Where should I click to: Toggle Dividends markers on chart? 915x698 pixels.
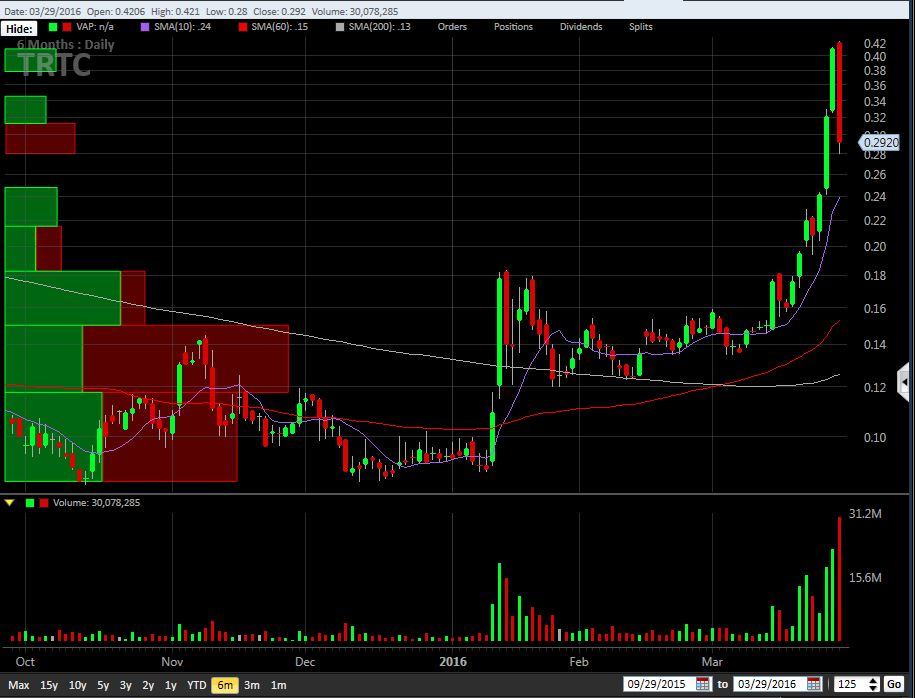click(581, 27)
